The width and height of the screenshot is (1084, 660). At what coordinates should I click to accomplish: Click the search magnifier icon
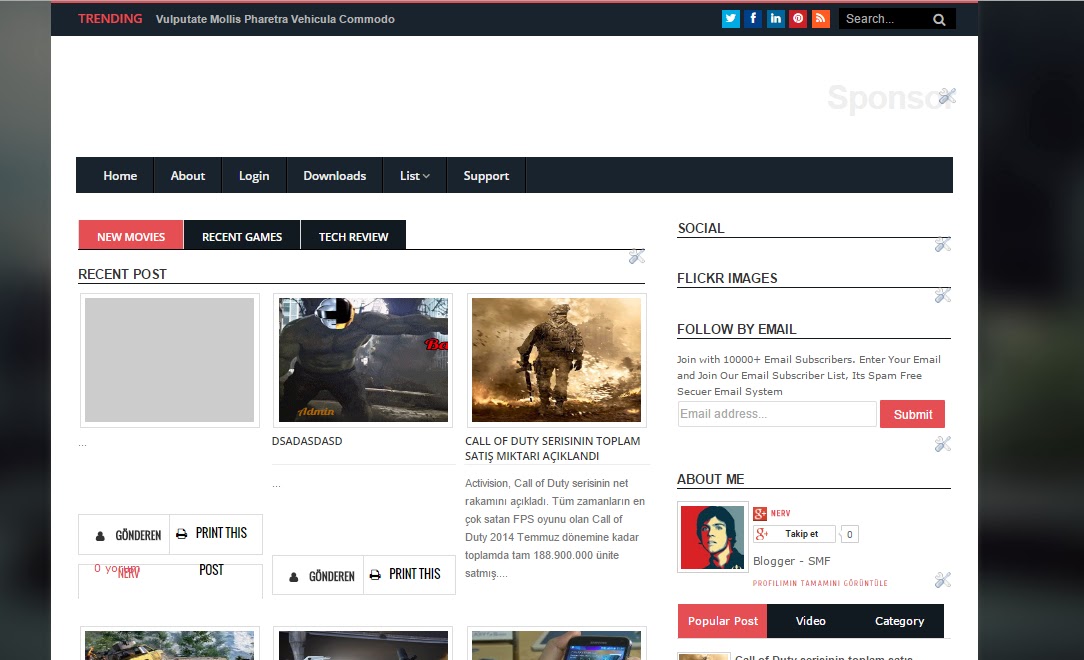[x=939, y=19]
